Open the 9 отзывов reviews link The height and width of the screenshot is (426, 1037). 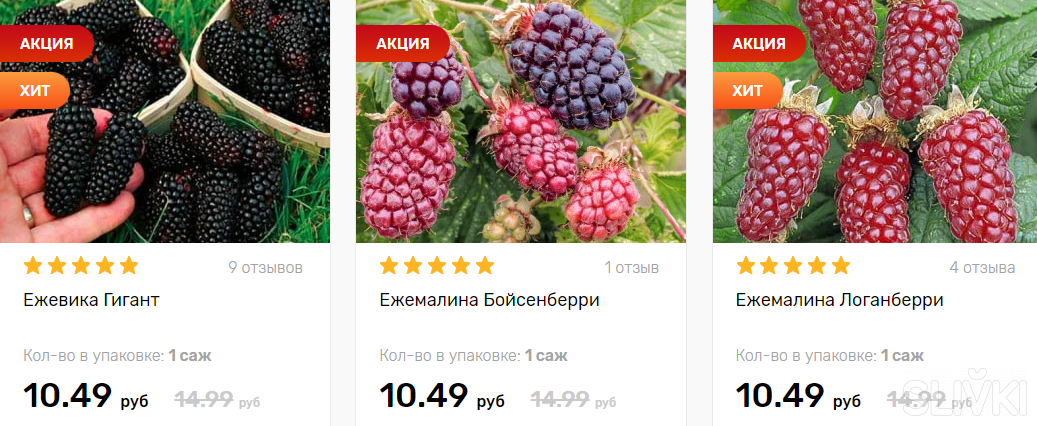point(265,268)
